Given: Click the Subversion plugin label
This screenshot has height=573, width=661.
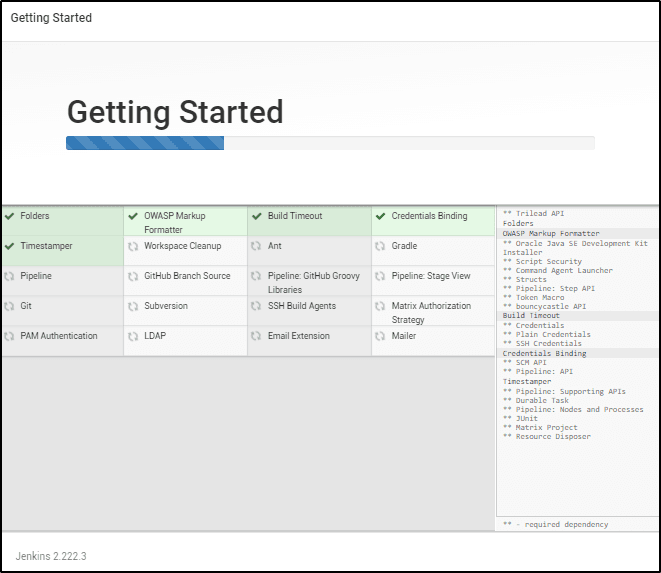Looking at the screenshot, I should tap(165, 306).
